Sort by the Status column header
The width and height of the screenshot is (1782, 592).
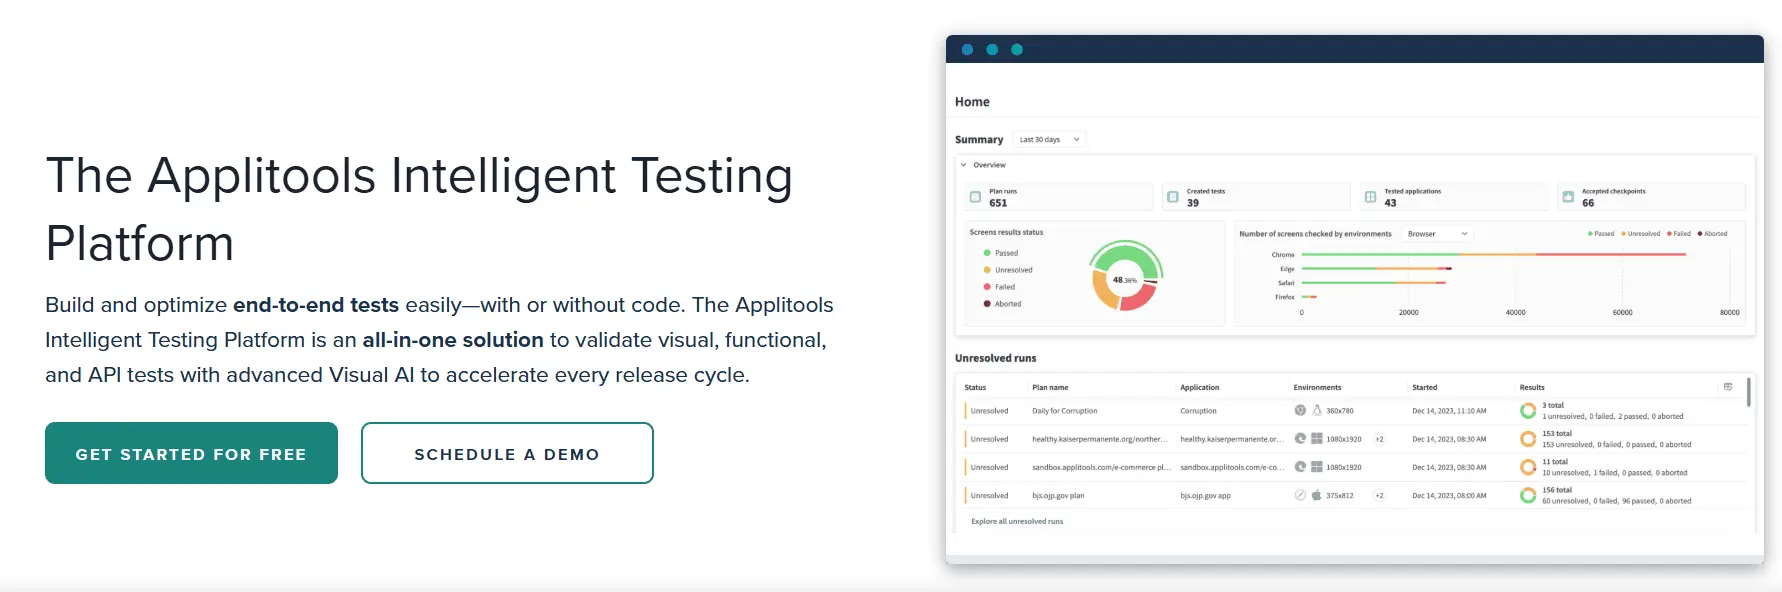pyautogui.click(x=975, y=387)
